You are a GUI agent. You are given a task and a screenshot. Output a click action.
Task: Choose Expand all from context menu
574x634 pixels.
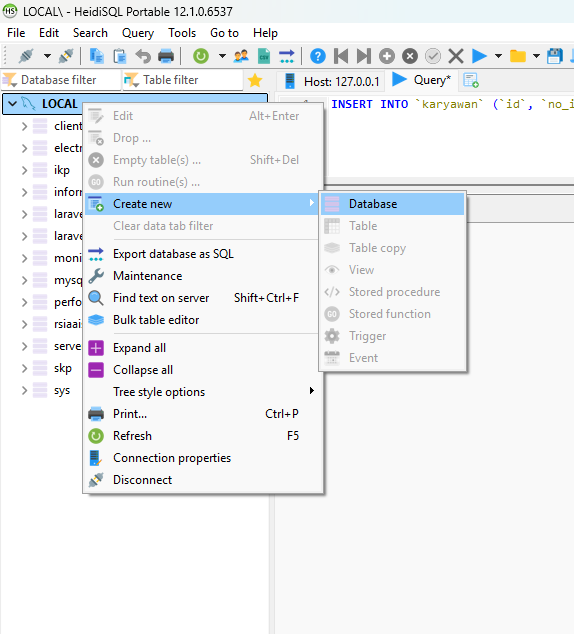click(x=202, y=348)
